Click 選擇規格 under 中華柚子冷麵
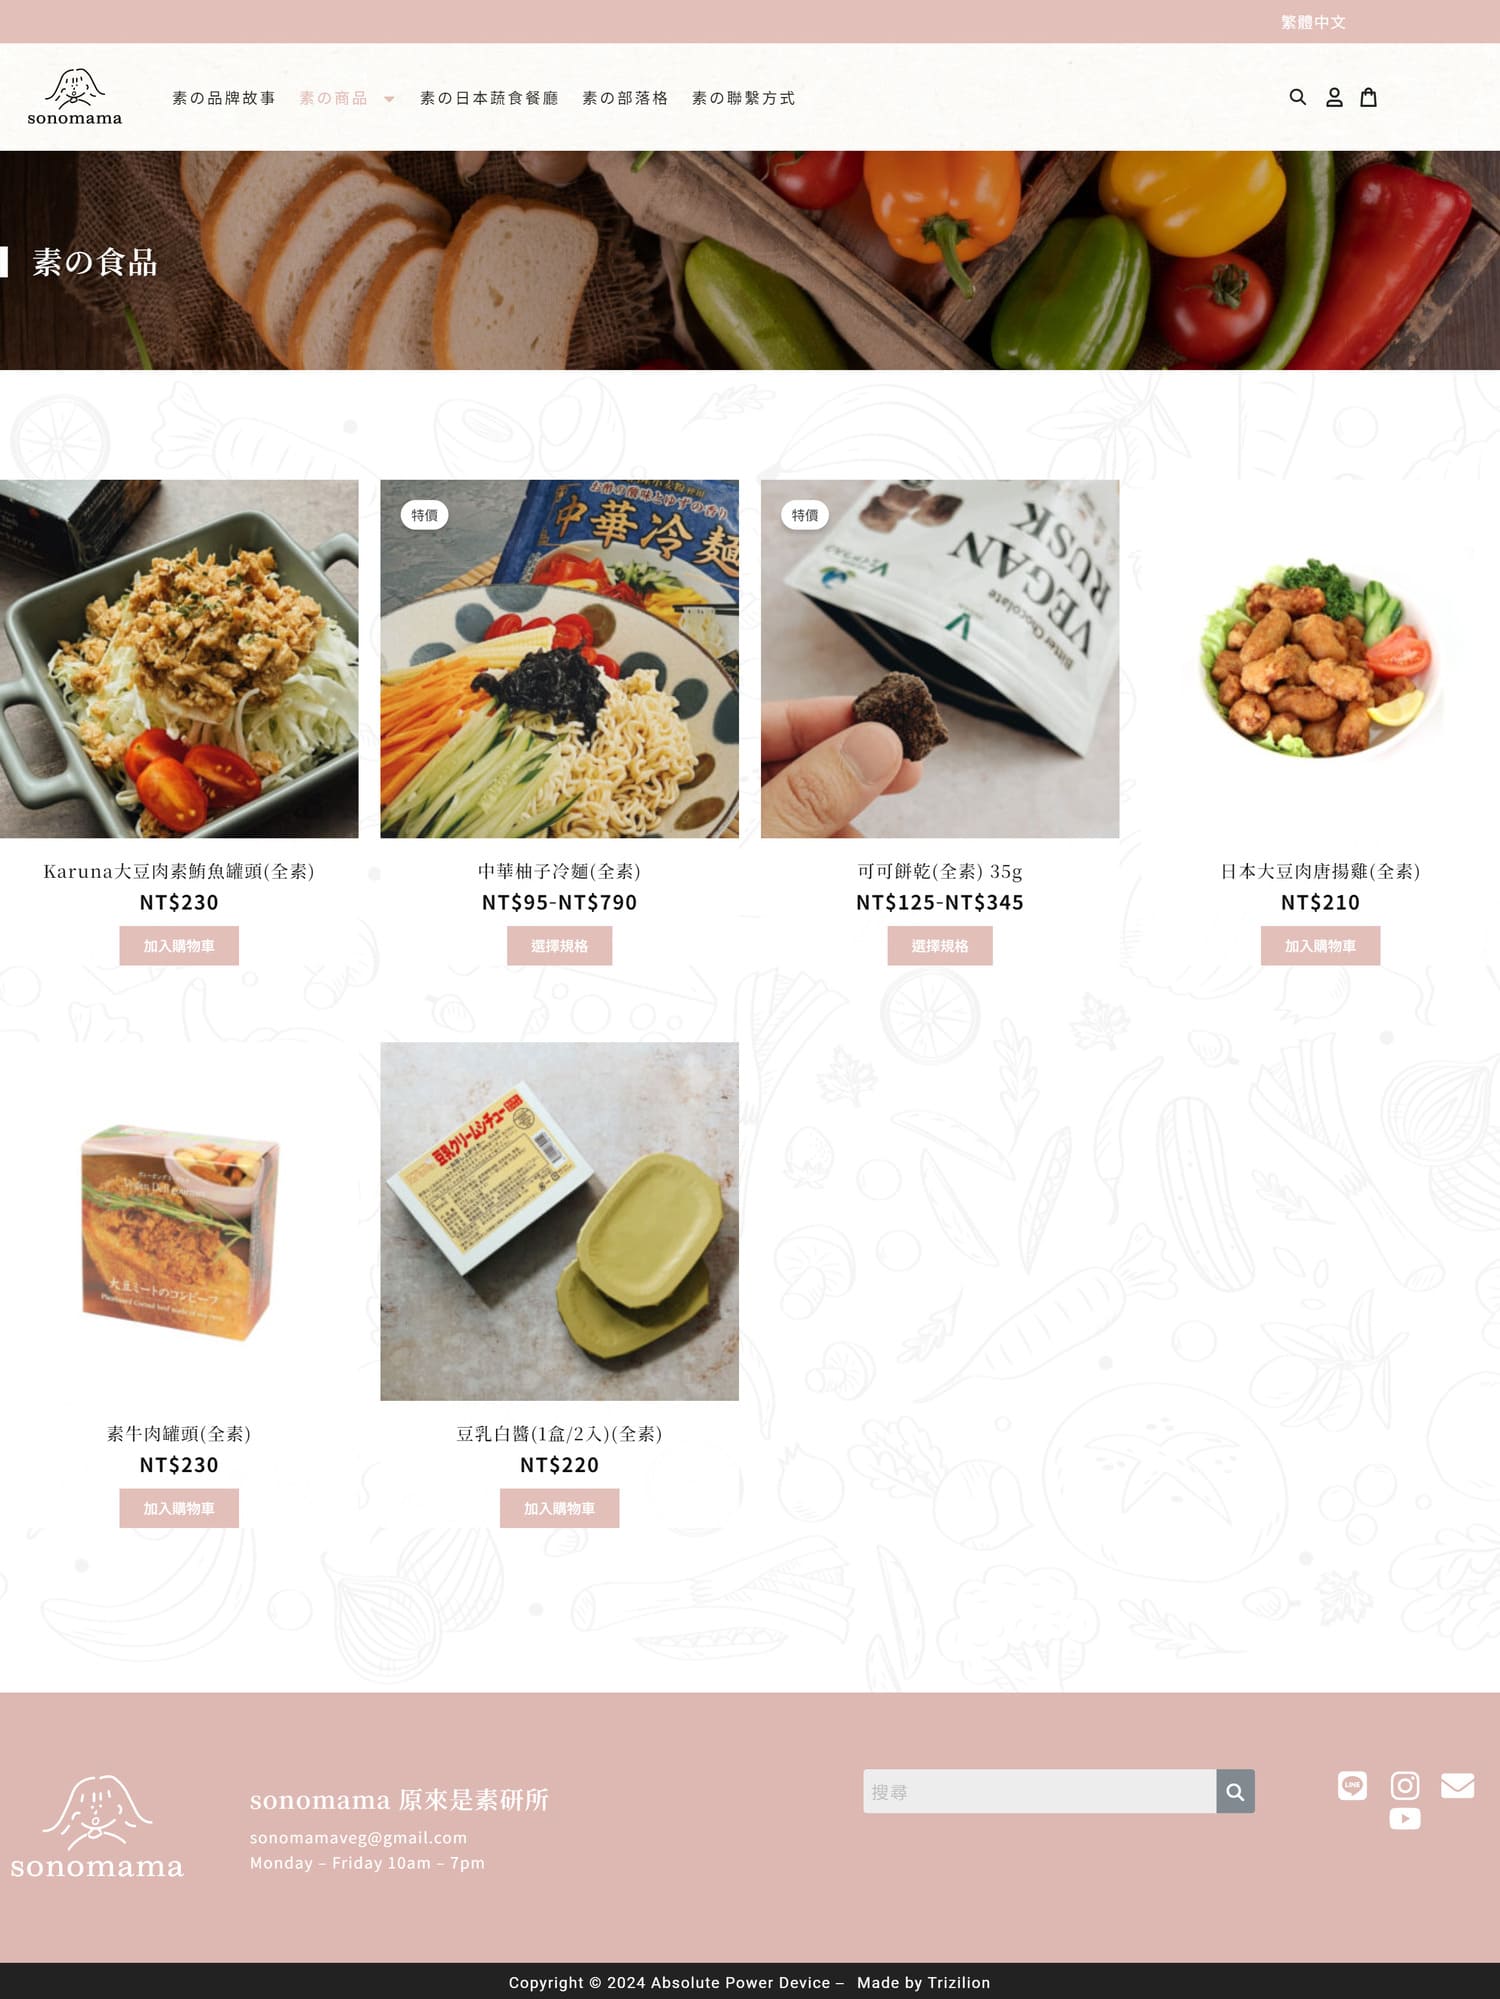The height and width of the screenshot is (1999, 1500). [559, 945]
